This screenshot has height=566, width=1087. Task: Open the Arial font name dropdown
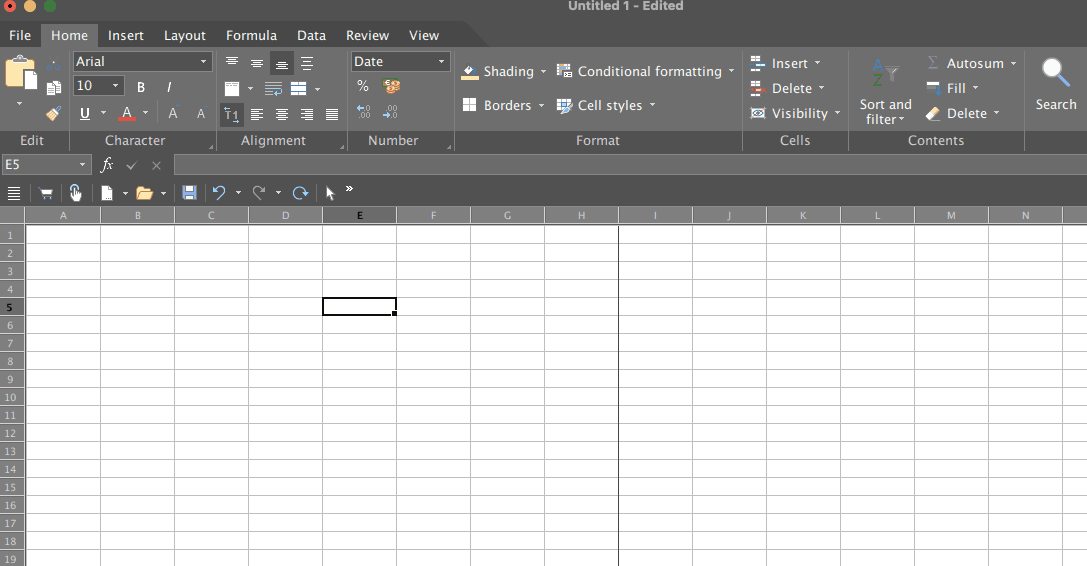coord(204,62)
